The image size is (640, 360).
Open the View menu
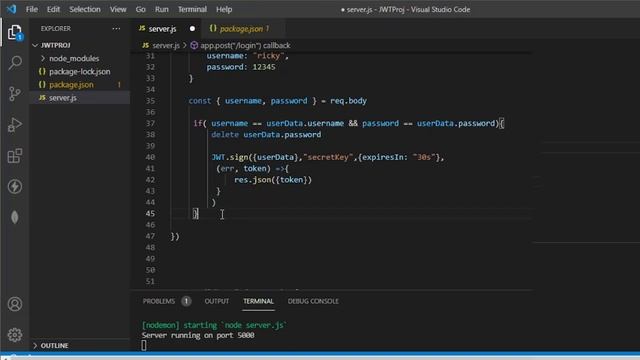point(118,9)
